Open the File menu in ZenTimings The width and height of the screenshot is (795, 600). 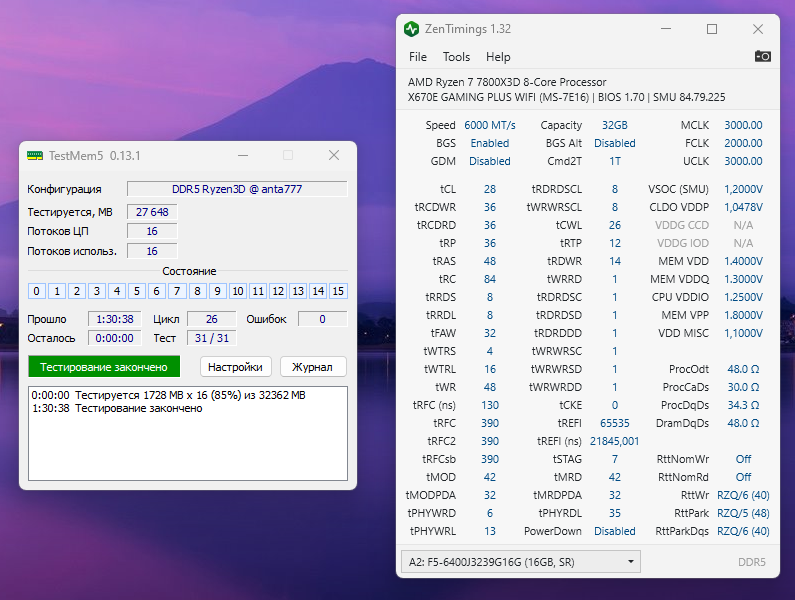[418, 57]
